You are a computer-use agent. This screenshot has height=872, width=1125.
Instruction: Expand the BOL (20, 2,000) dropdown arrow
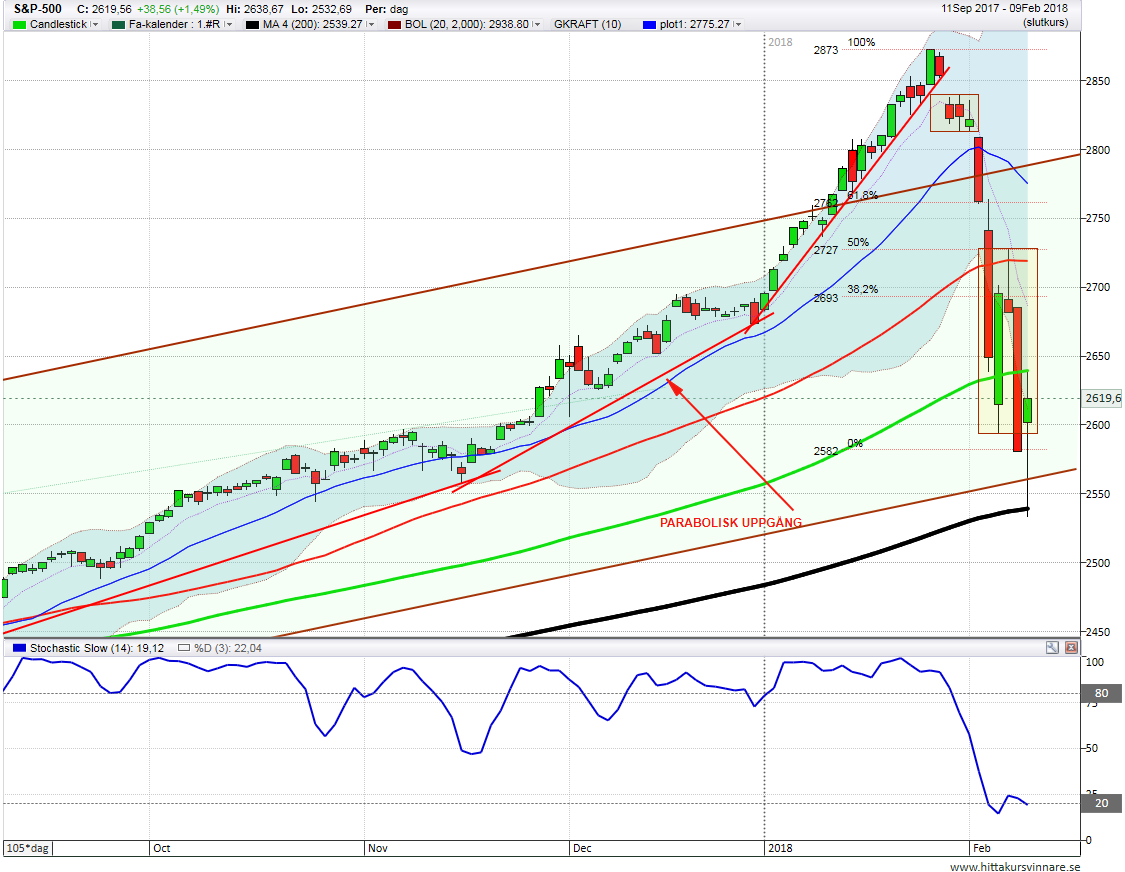click(x=537, y=24)
